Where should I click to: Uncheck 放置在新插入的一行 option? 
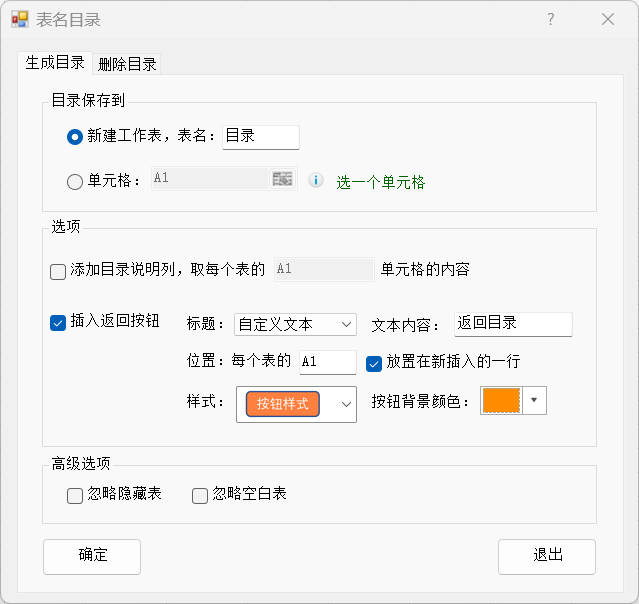click(375, 362)
